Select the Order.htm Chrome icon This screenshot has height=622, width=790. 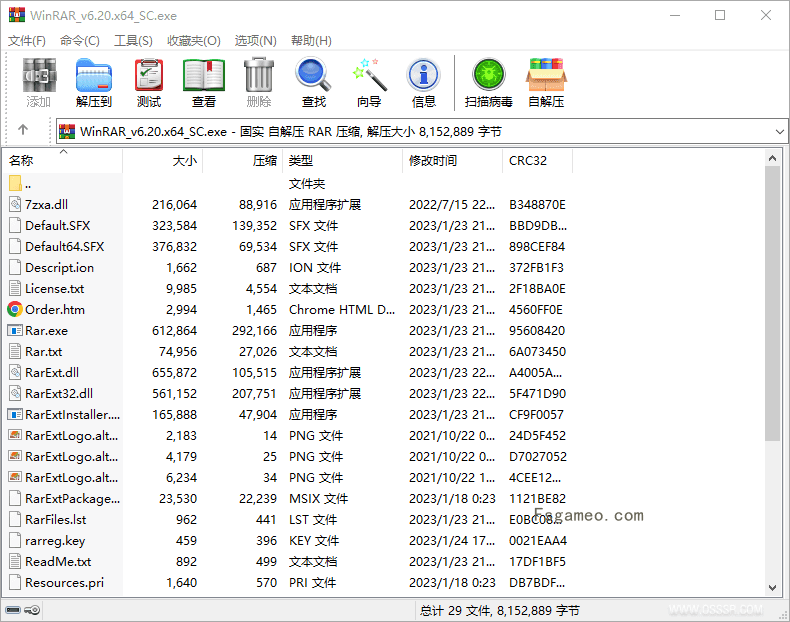pos(15,309)
